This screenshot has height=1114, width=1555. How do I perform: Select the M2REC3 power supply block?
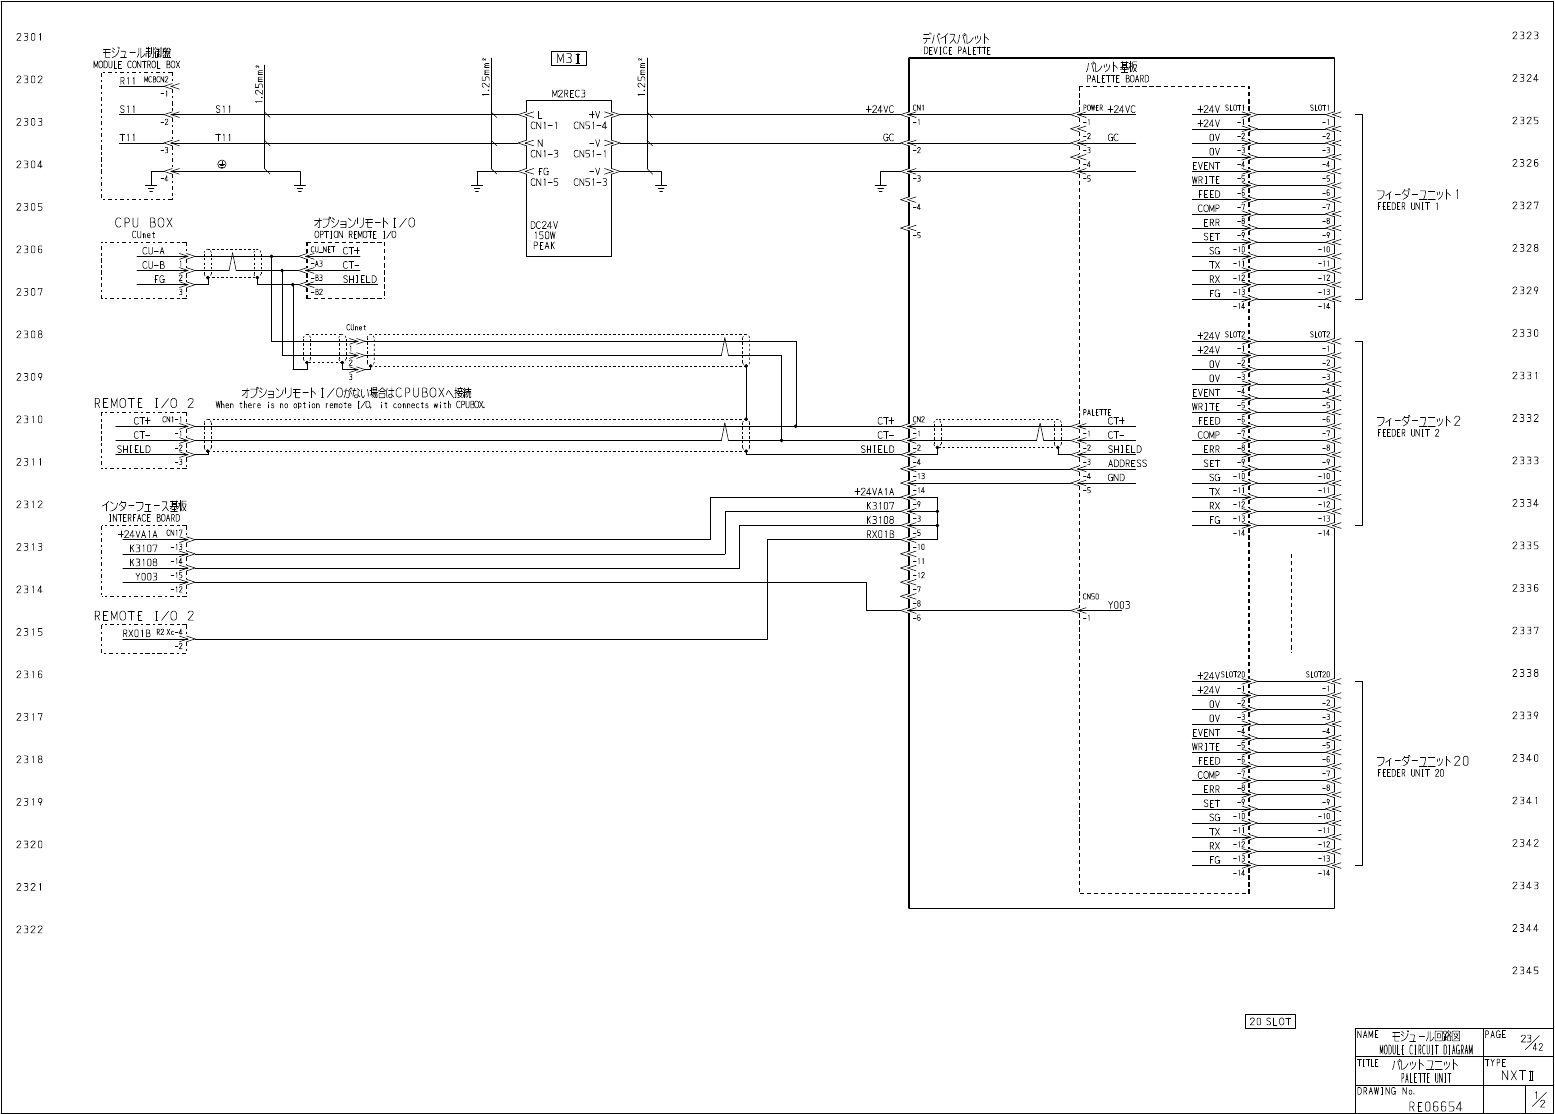click(568, 178)
